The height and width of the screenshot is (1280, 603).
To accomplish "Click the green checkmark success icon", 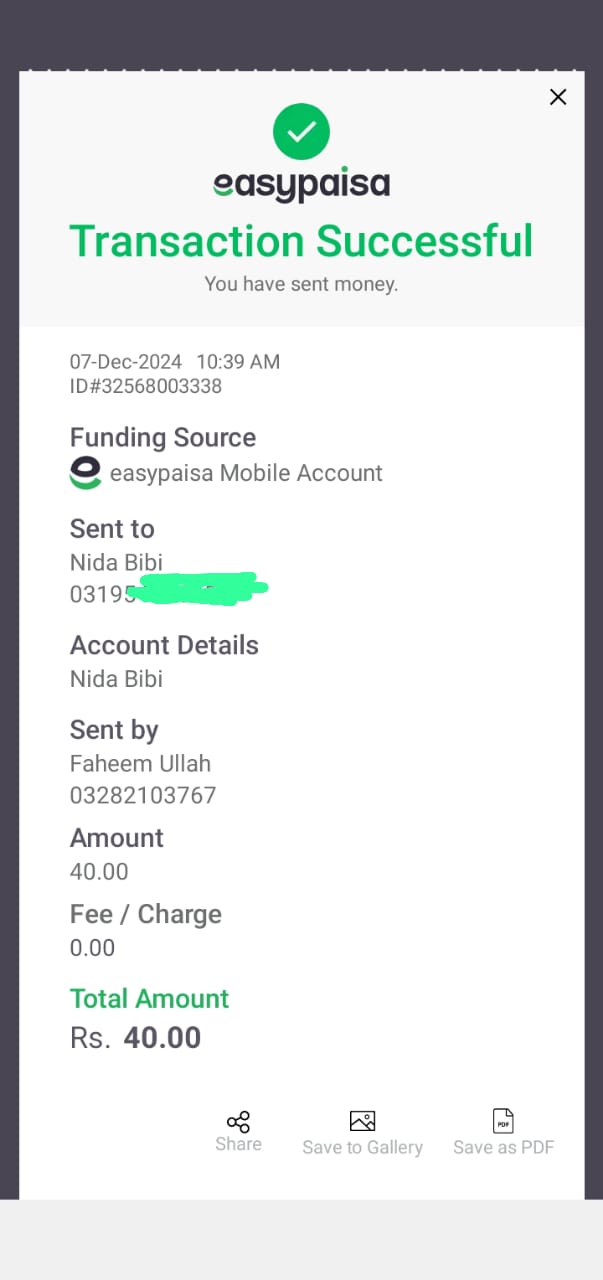I will (x=301, y=131).
